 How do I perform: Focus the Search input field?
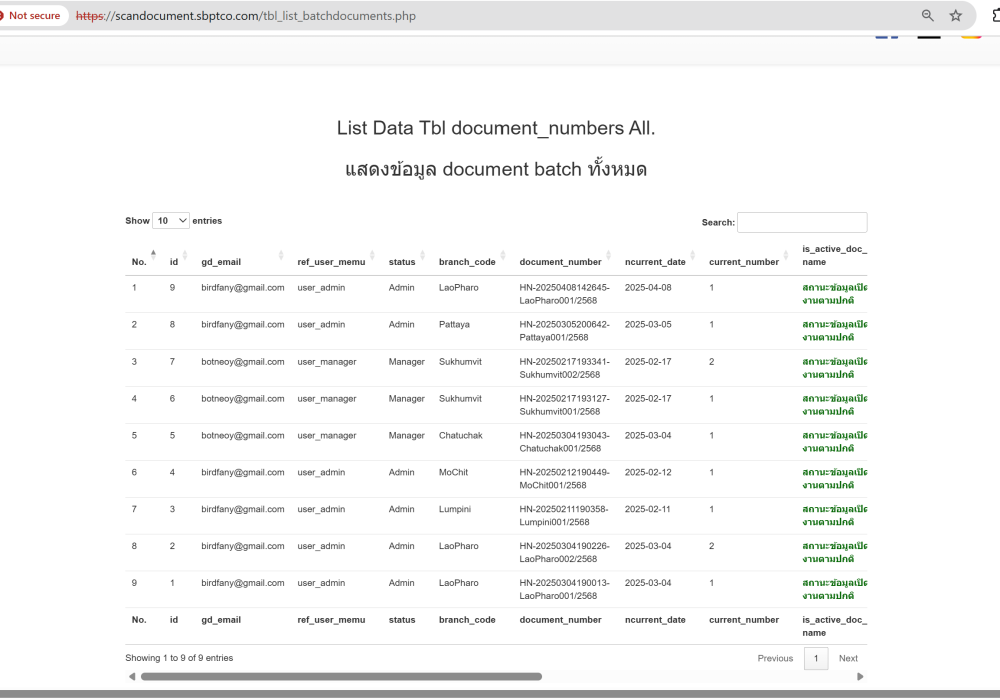point(802,223)
